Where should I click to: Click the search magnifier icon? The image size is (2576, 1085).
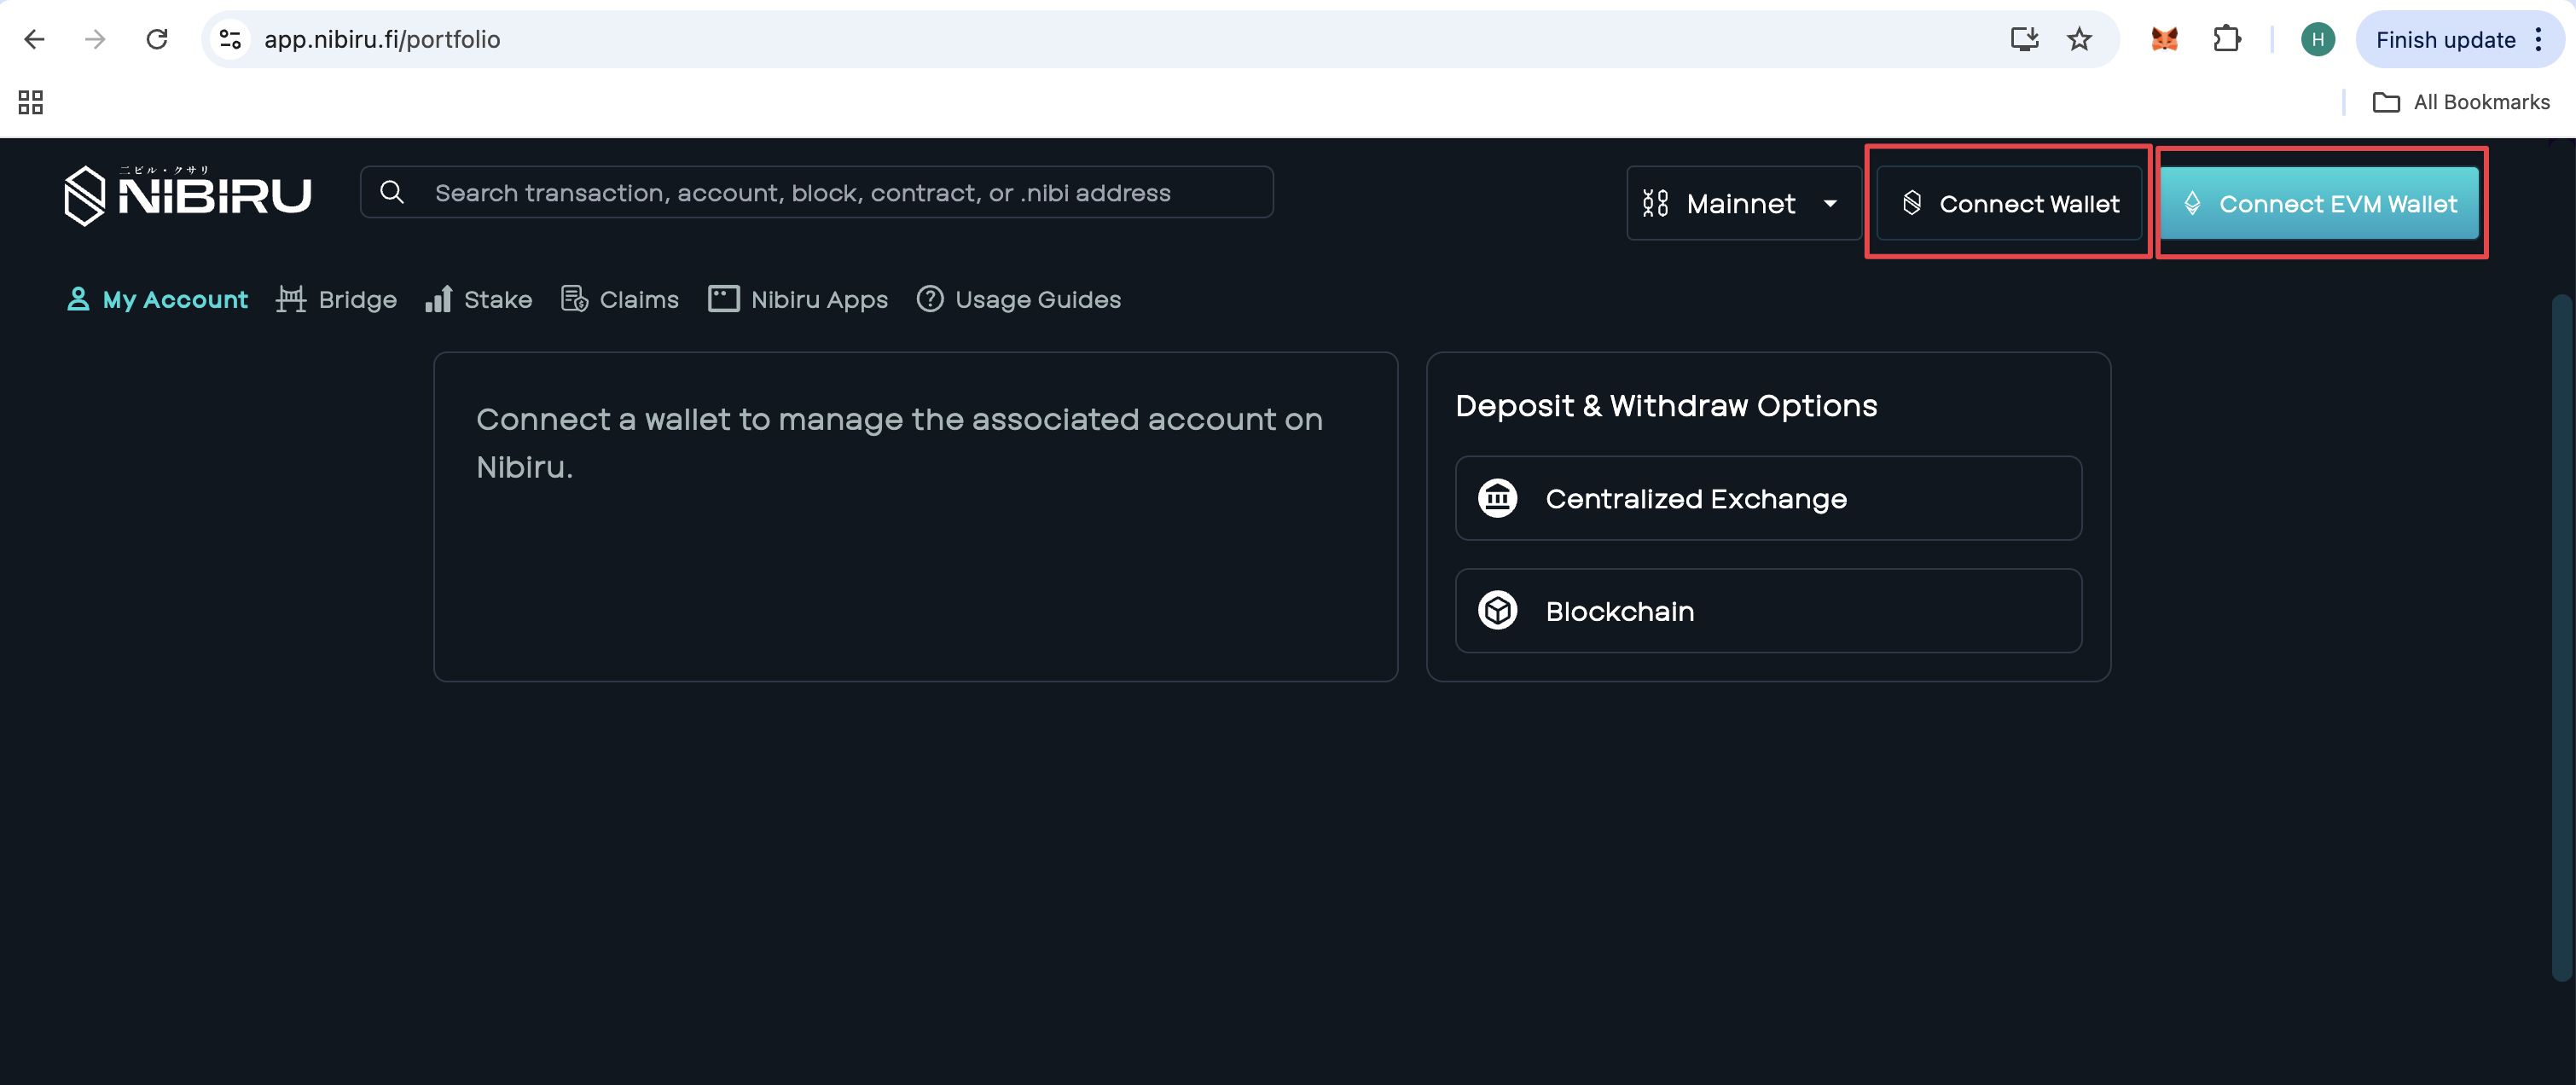(x=392, y=192)
